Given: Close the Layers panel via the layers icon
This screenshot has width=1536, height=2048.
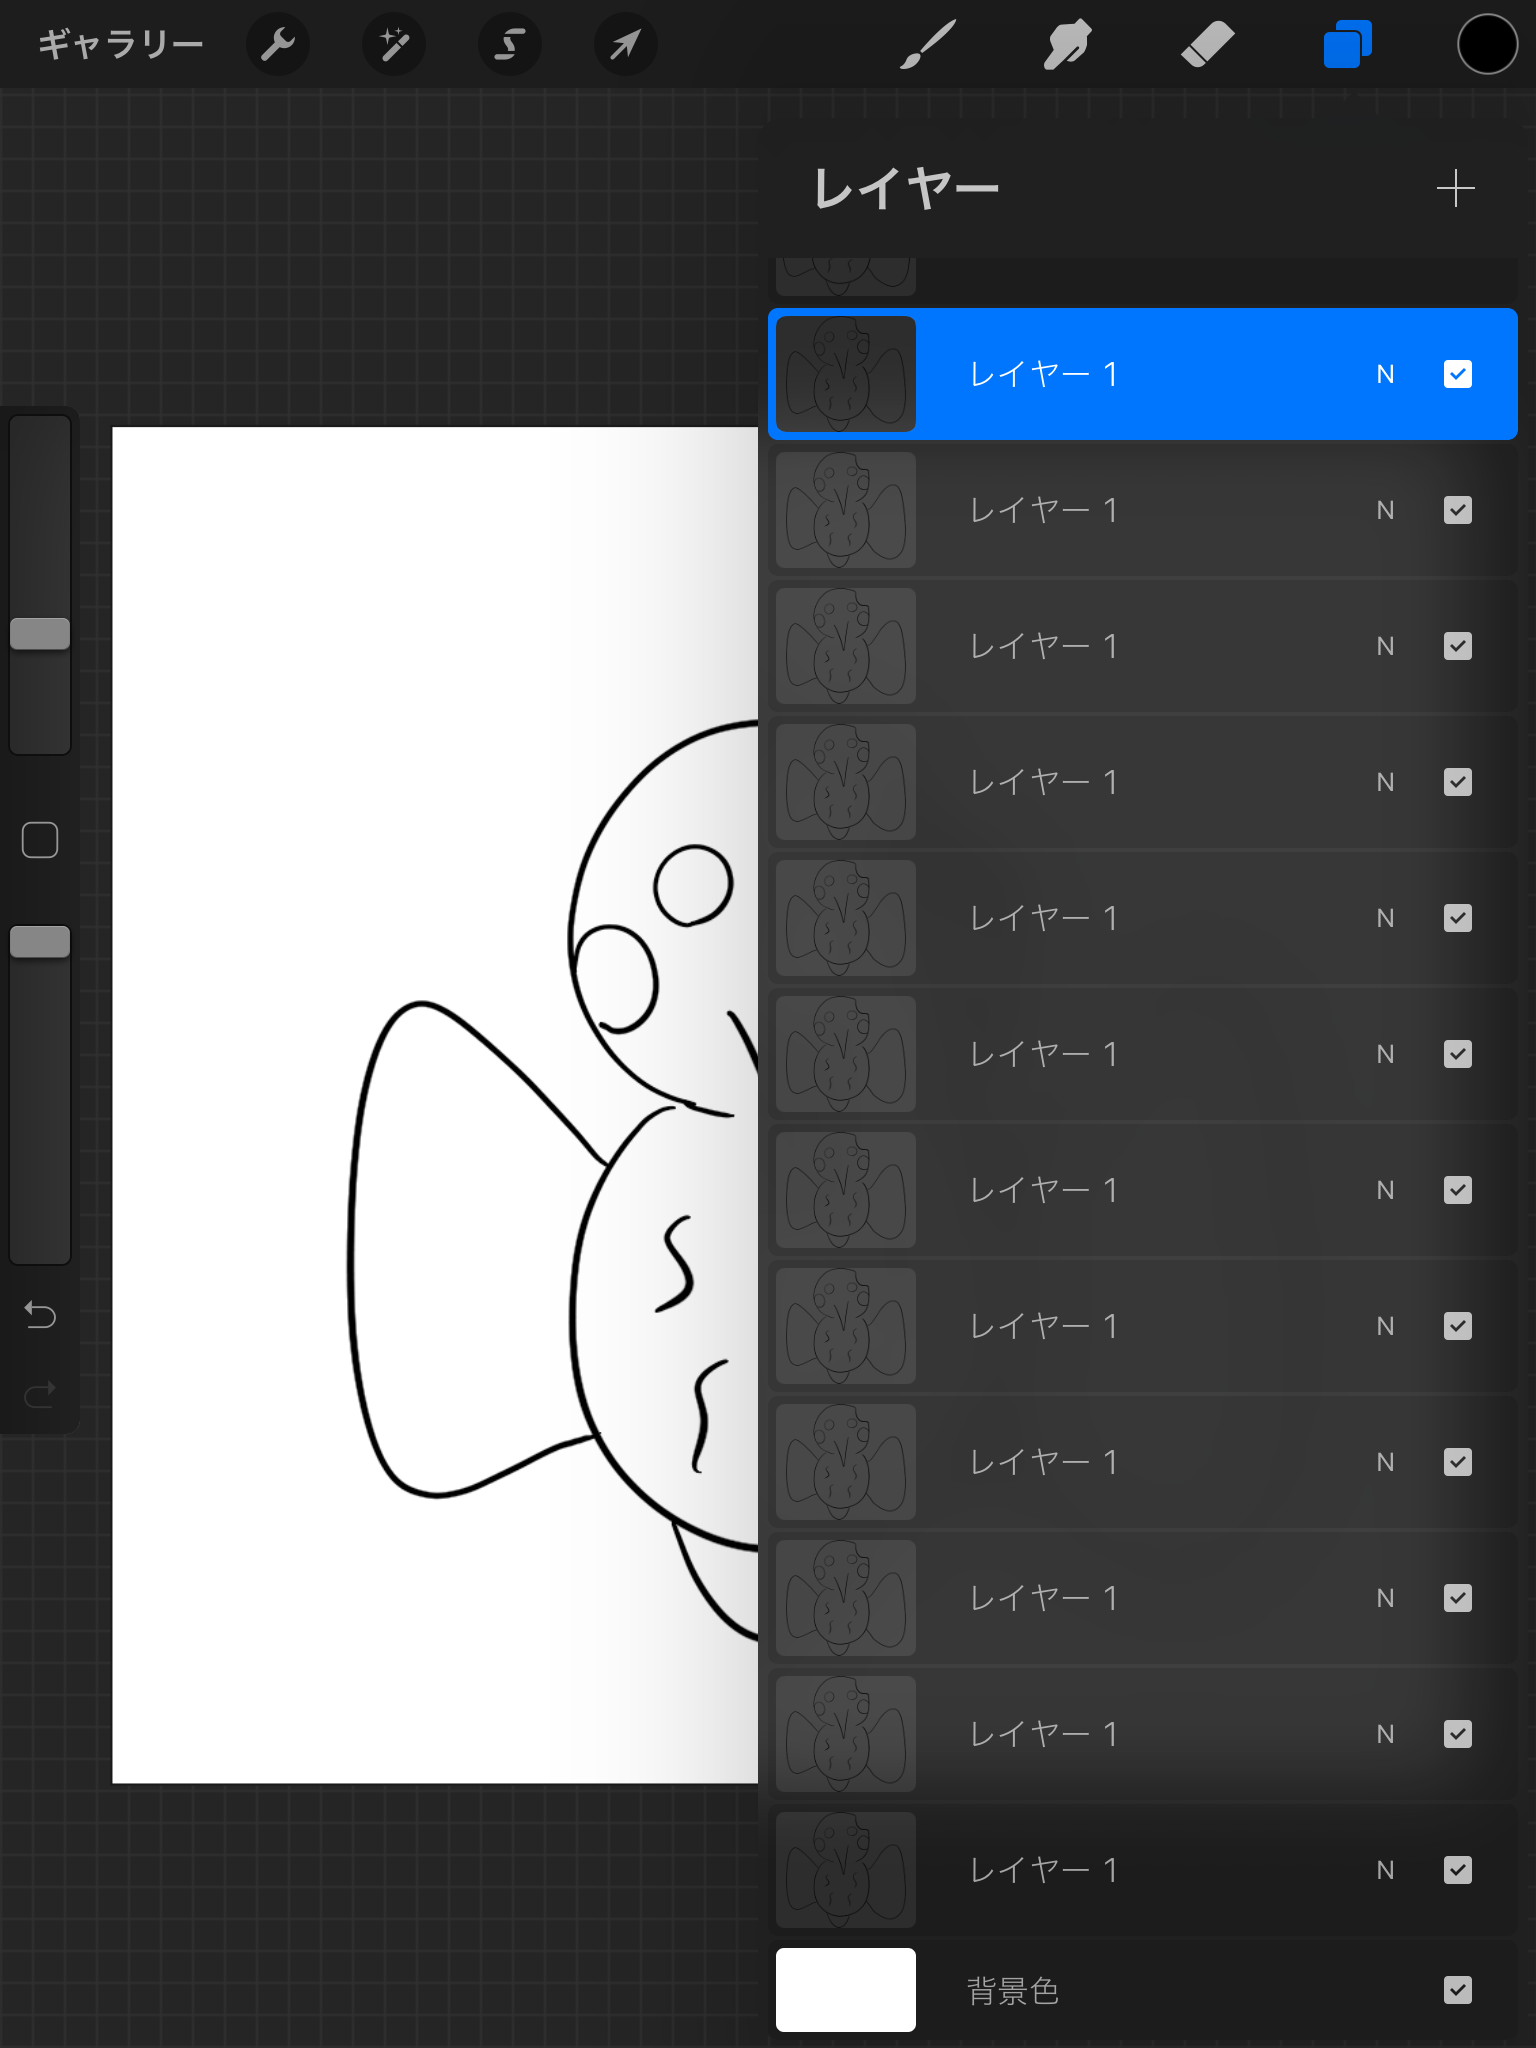Looking at the screenshot, I should pos(1348,45).
